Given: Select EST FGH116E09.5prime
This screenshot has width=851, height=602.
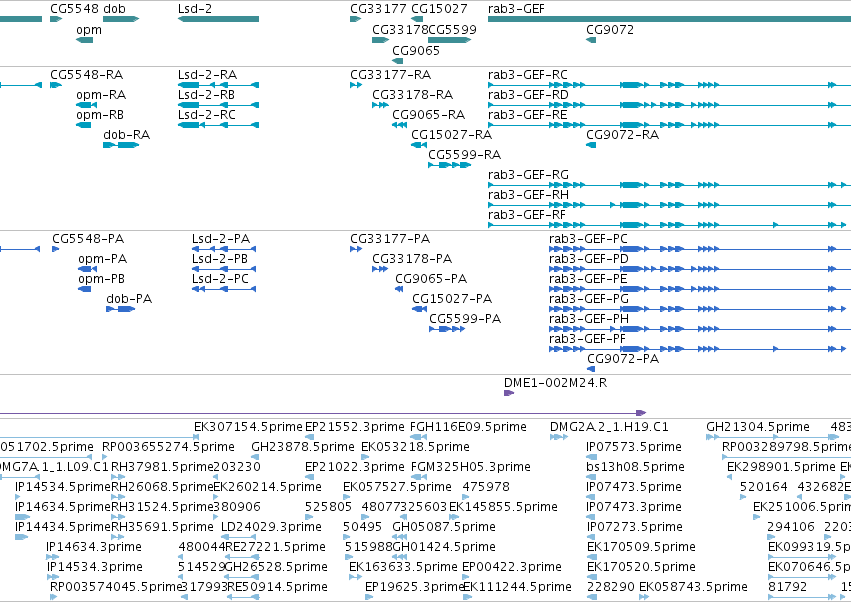Looking at the screenshot, I should point(468,427).
